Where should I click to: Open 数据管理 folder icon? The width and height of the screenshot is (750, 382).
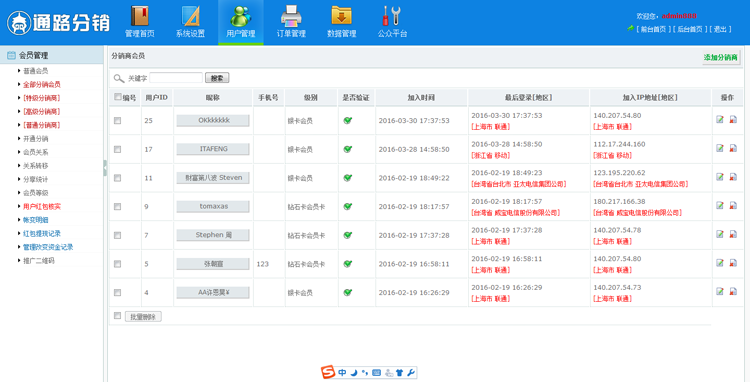[x=342, y=16]
